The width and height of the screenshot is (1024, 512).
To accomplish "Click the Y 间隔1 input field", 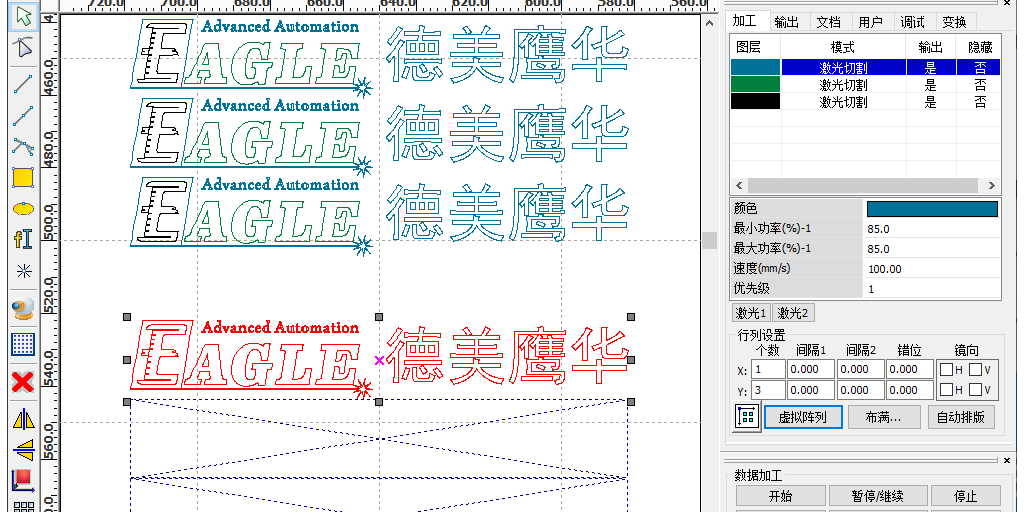I will (x=810, y=390).
